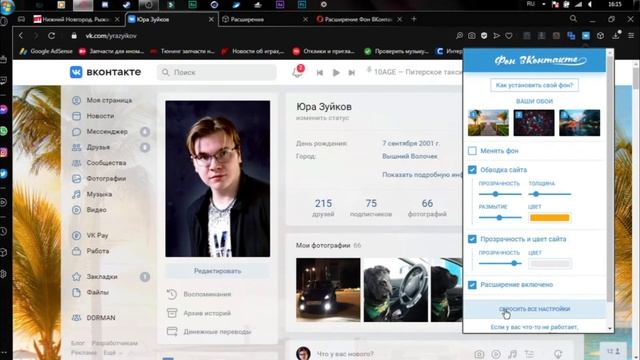Select the palm beach wallpaper thumbnail

[488, 122]
